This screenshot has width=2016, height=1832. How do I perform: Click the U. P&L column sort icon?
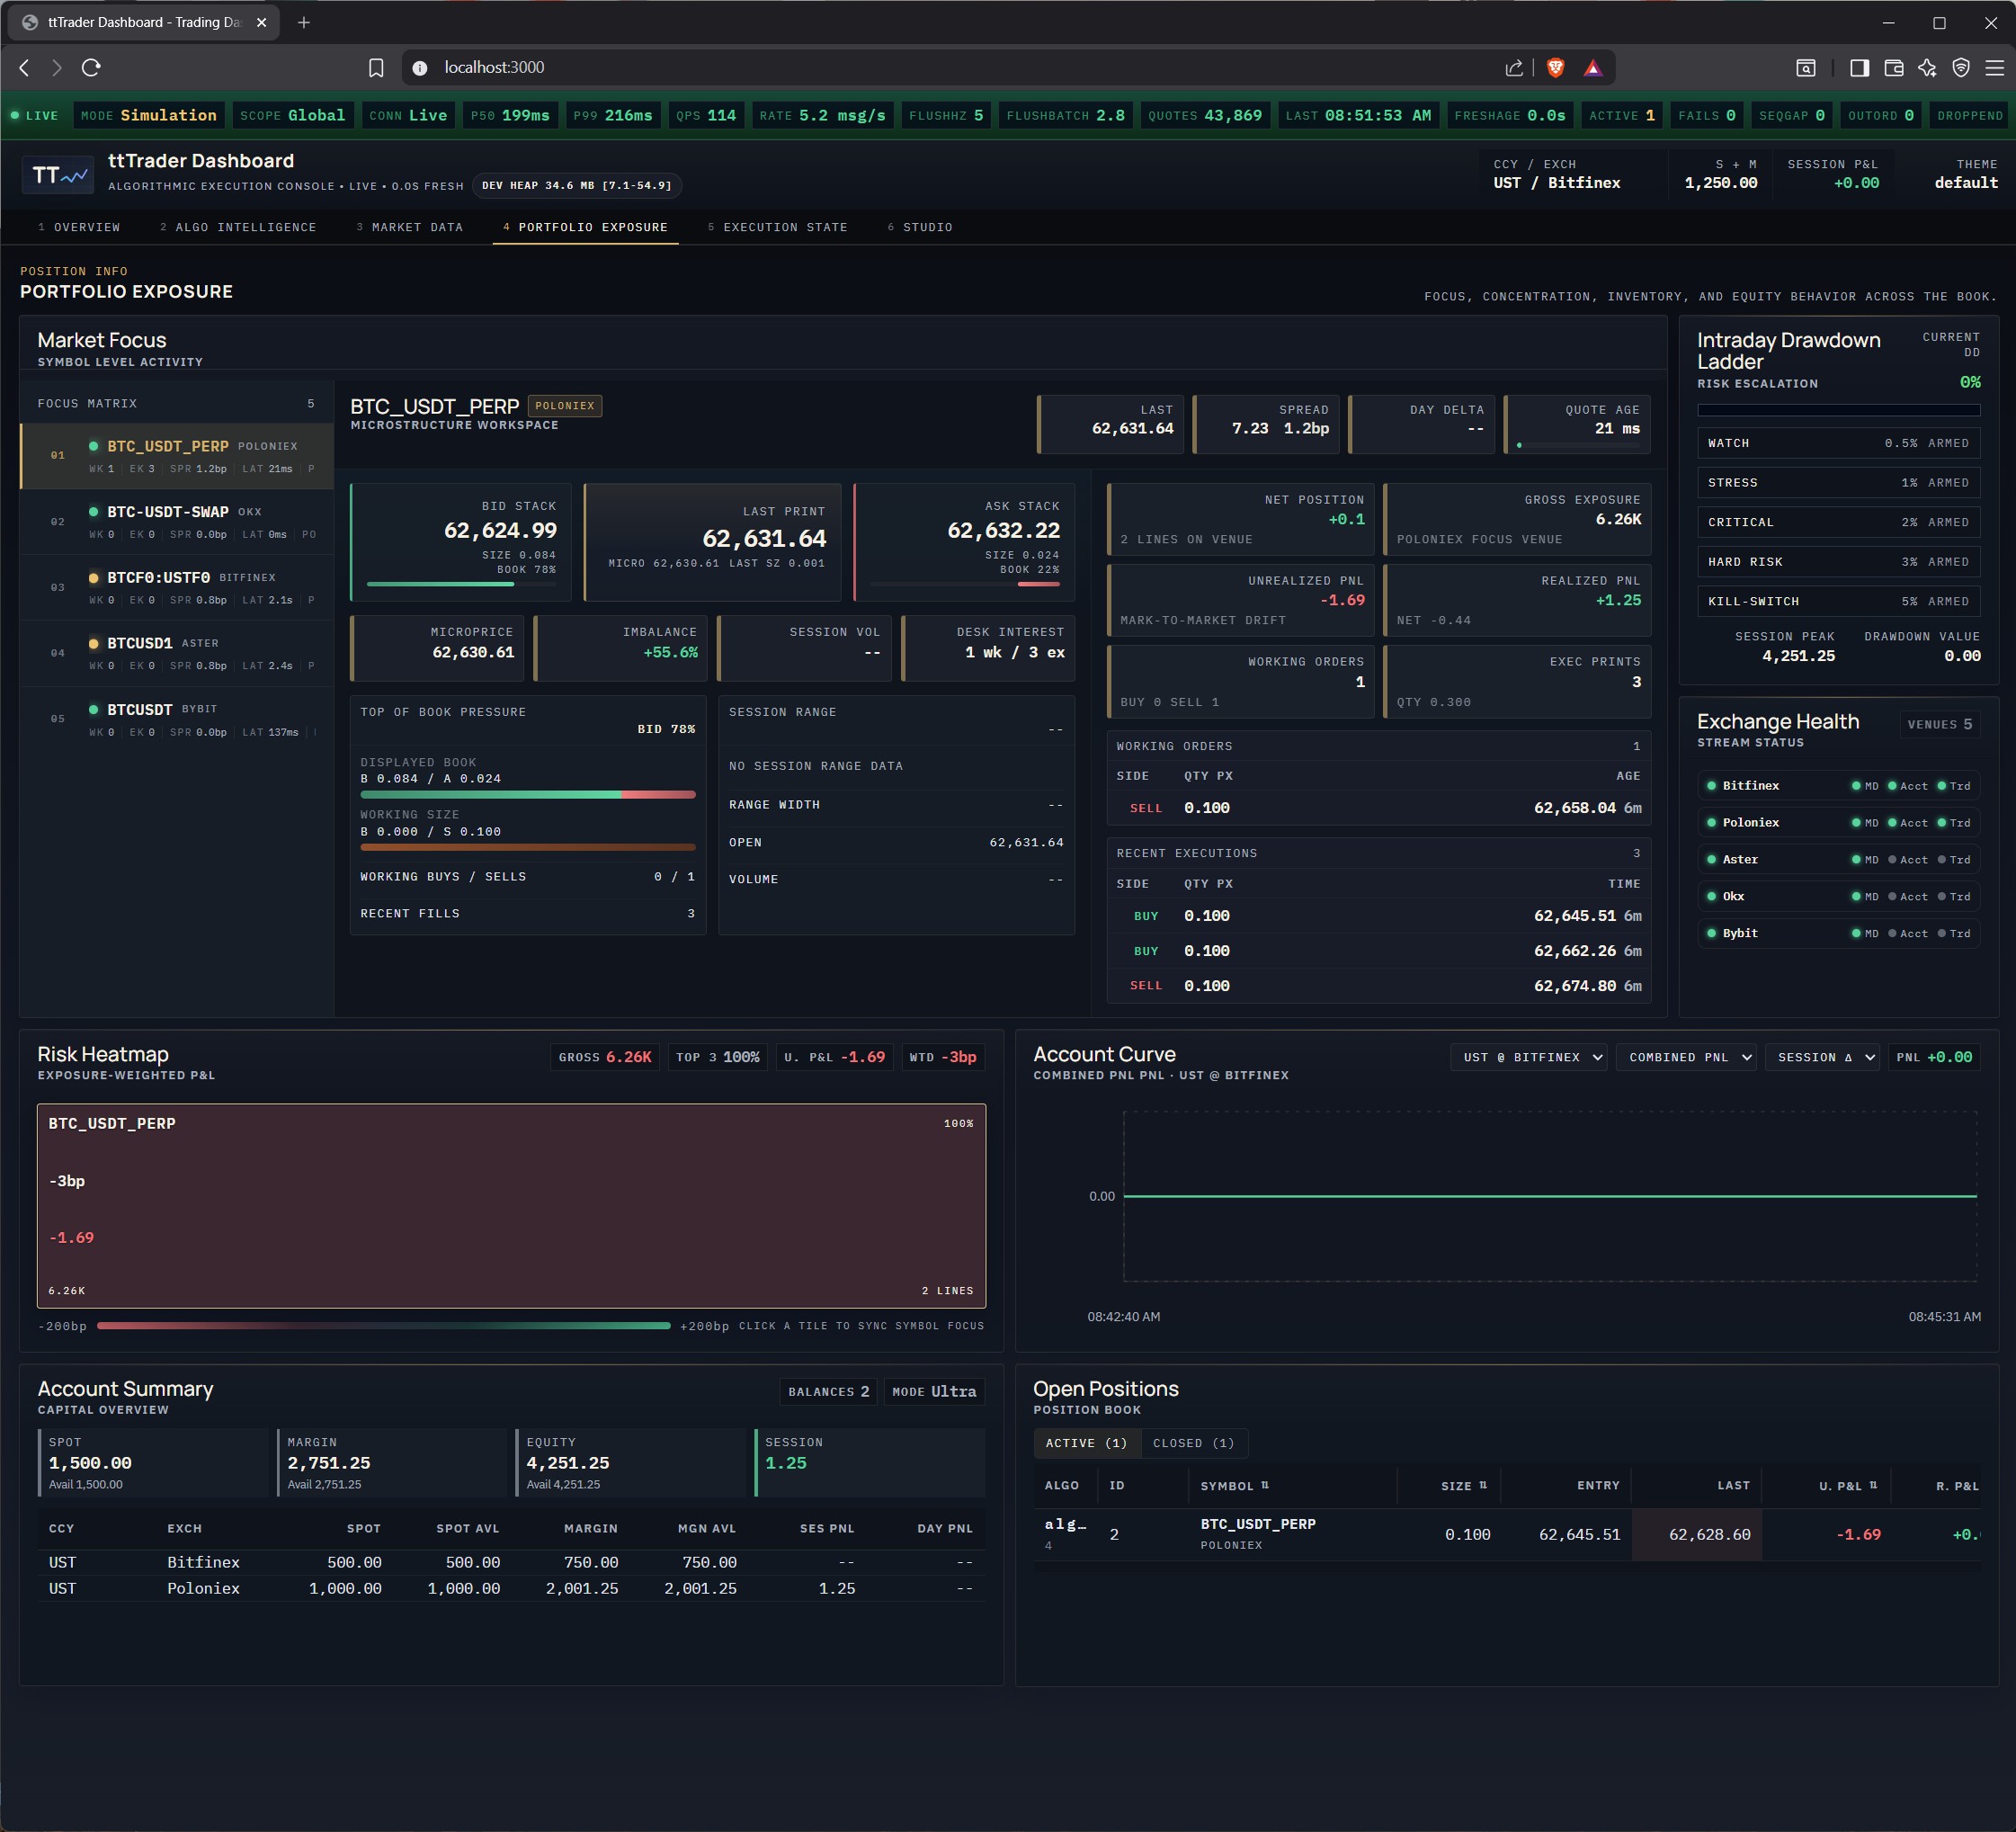click(x=1873, y=1485)
